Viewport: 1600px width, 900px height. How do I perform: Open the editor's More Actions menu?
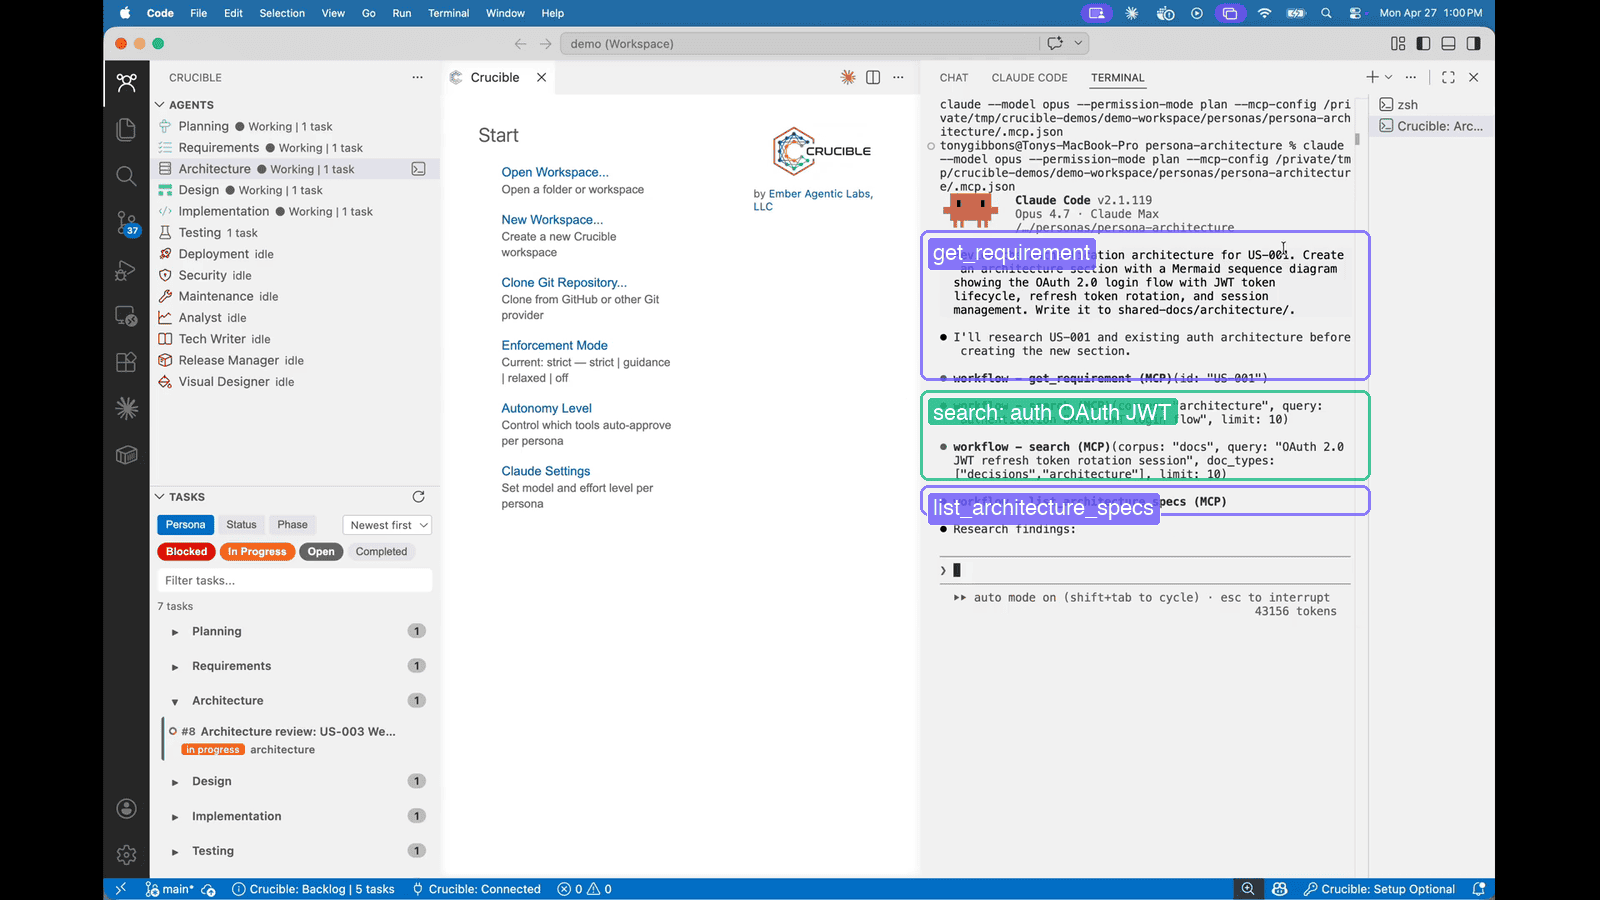pyautogui.click(x=898, y=77)
